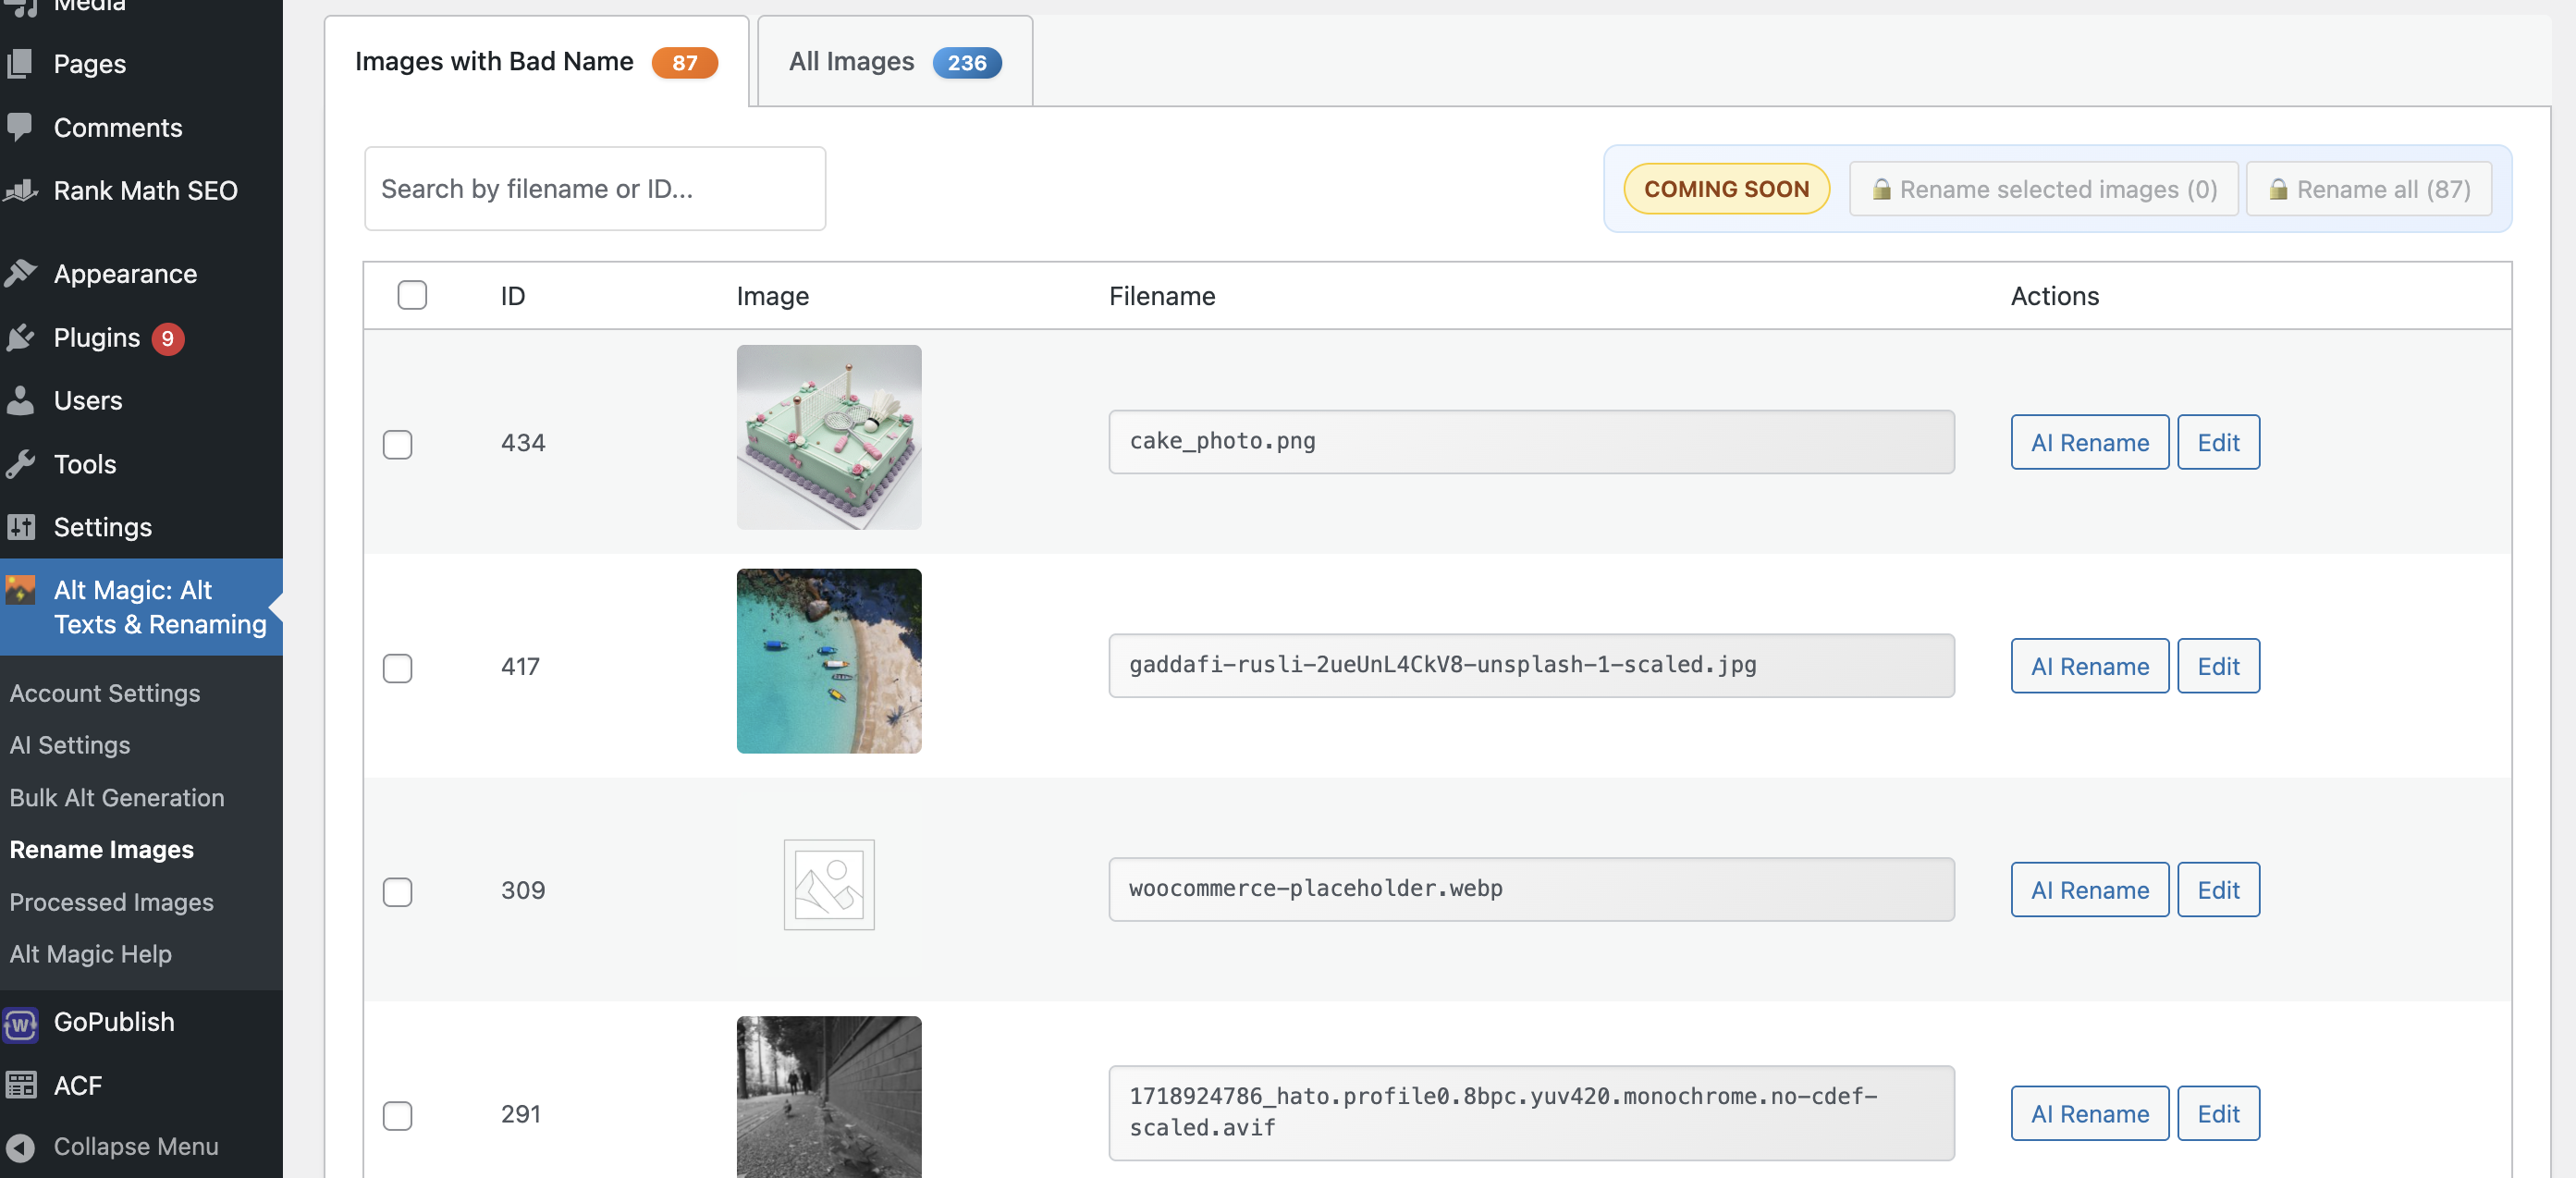
Task: Open the GoPublish plugin
Action: (x=114, y=1022)
